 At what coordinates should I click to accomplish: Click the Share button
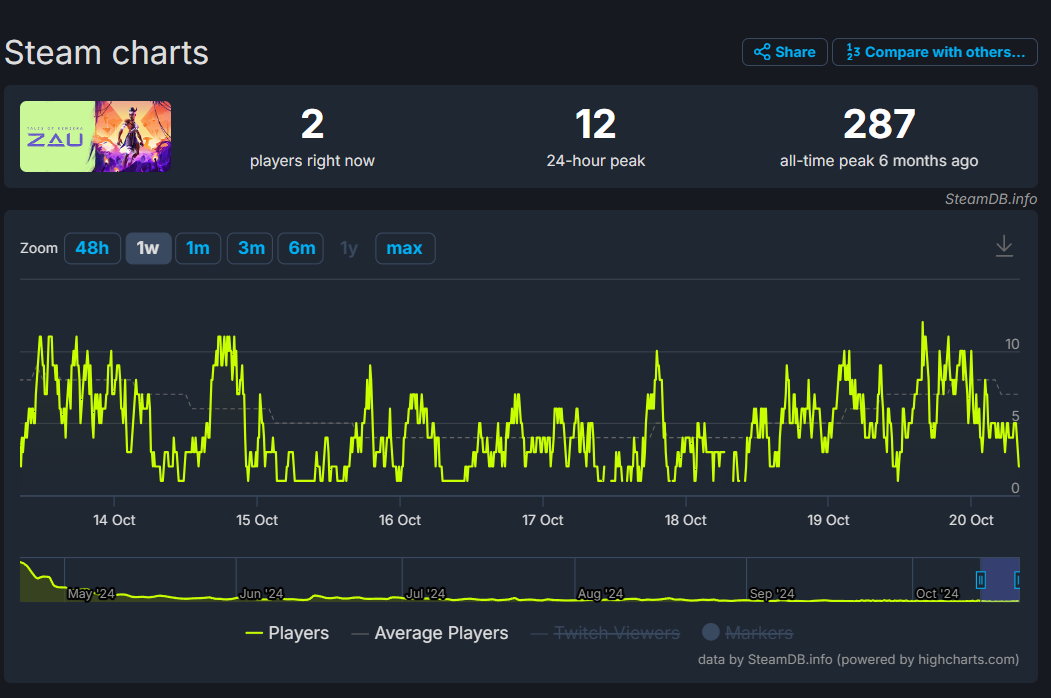coord(784,52)
